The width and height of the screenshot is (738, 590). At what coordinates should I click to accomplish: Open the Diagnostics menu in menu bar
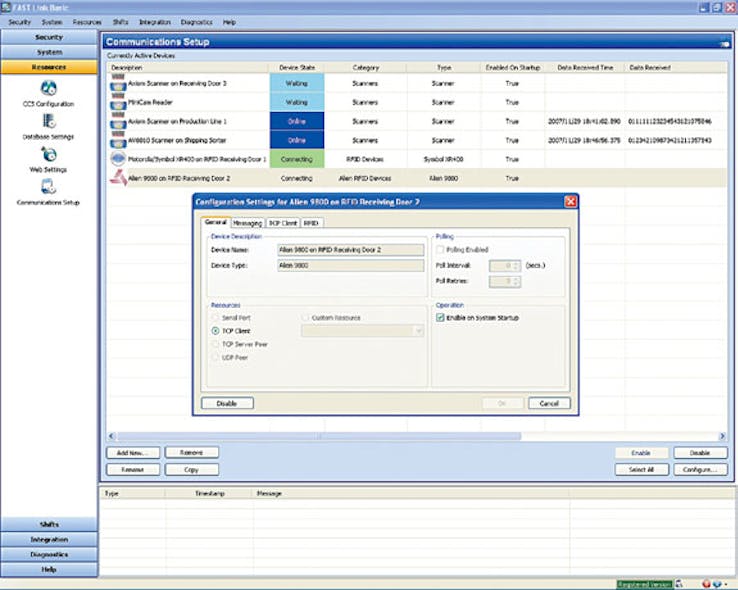197,22
